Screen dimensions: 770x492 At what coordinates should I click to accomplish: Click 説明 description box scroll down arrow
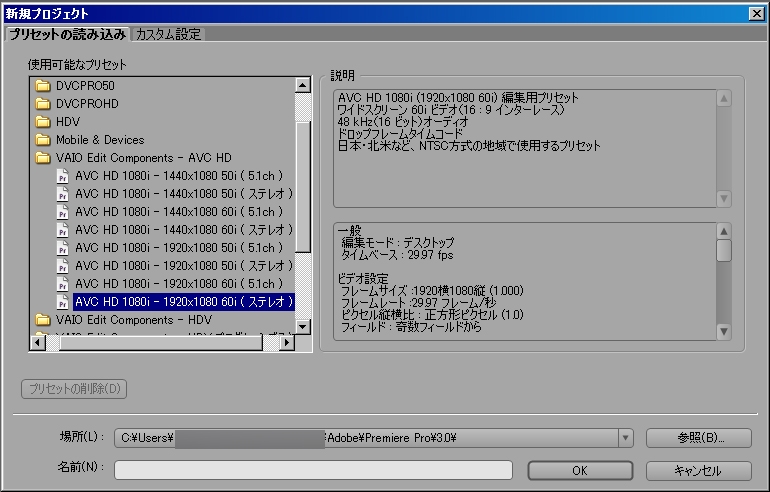click(x=723, y=198)
